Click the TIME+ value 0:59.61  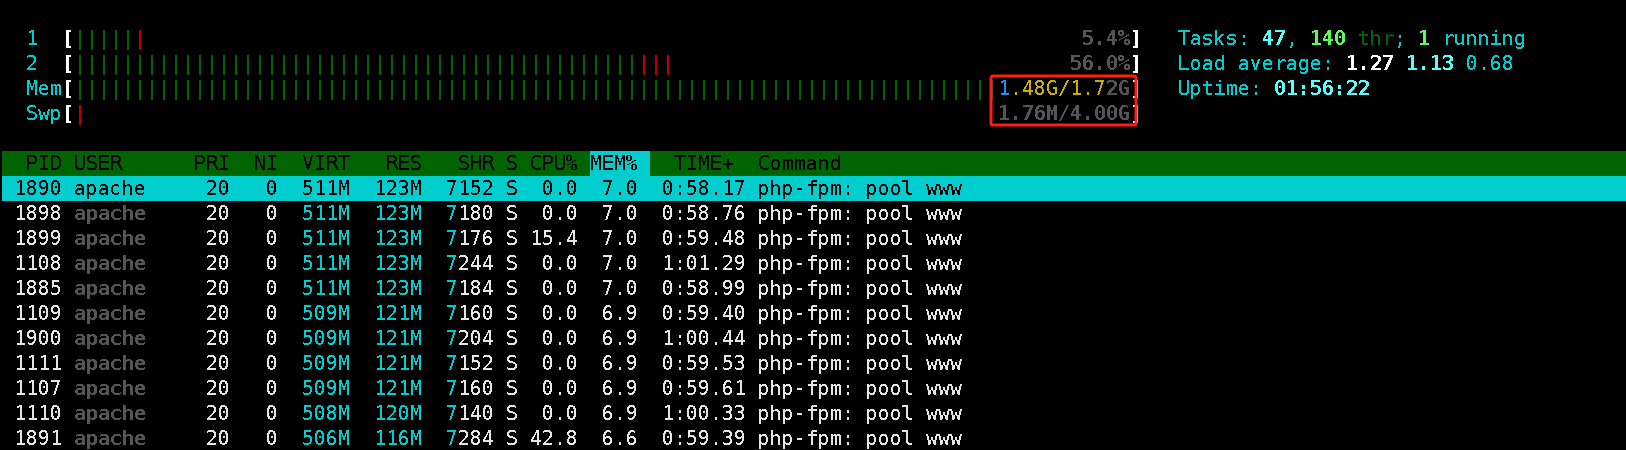pos(704,388)
